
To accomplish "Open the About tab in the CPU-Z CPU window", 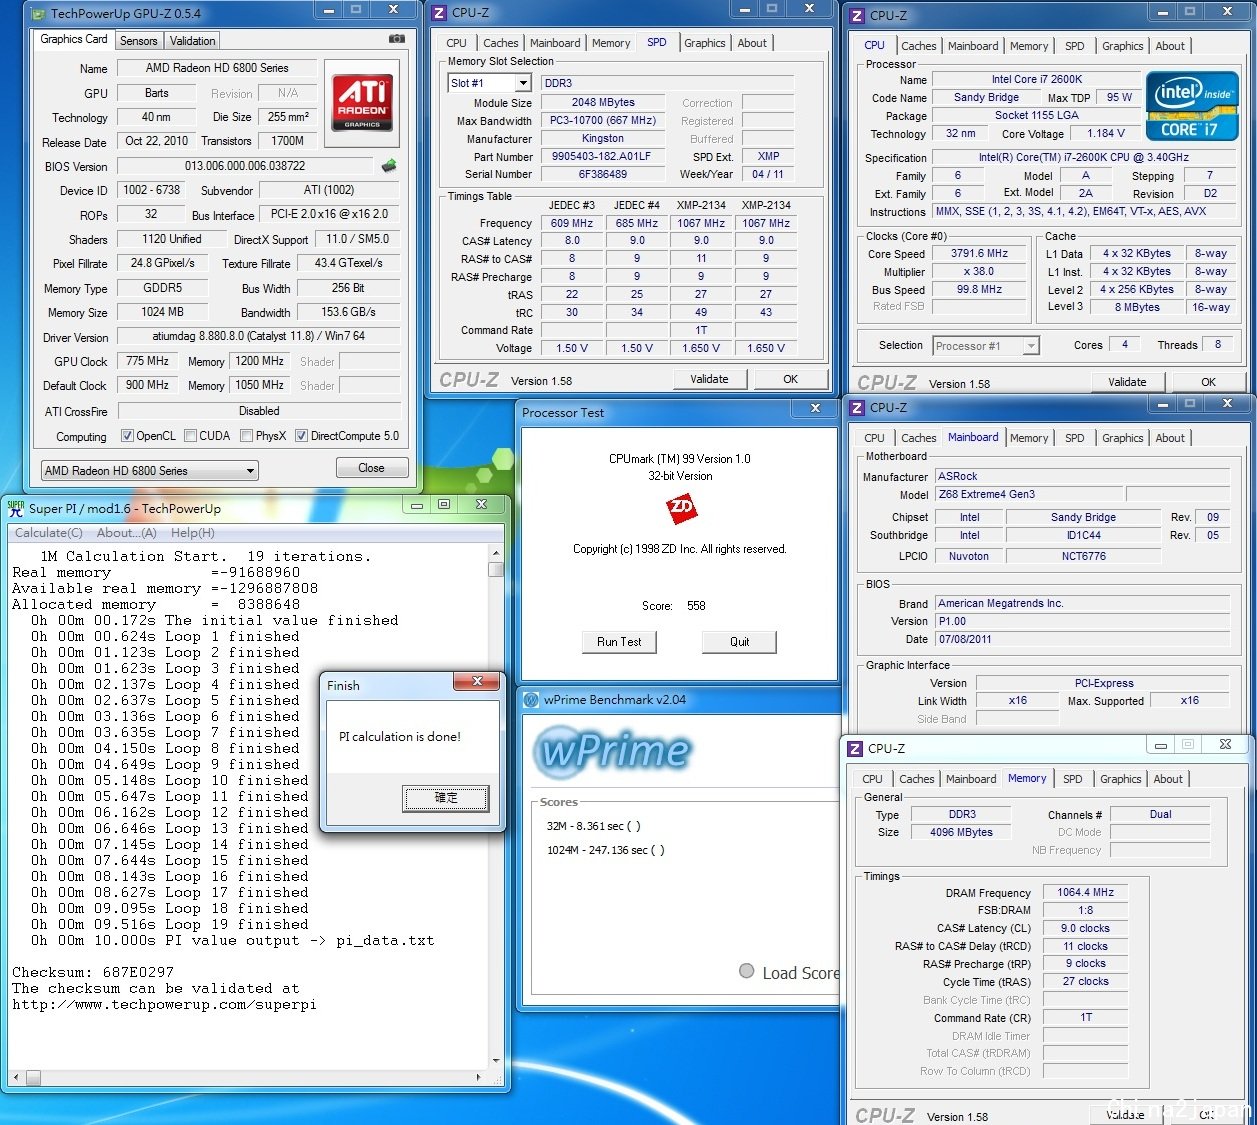I will 1170,46.
